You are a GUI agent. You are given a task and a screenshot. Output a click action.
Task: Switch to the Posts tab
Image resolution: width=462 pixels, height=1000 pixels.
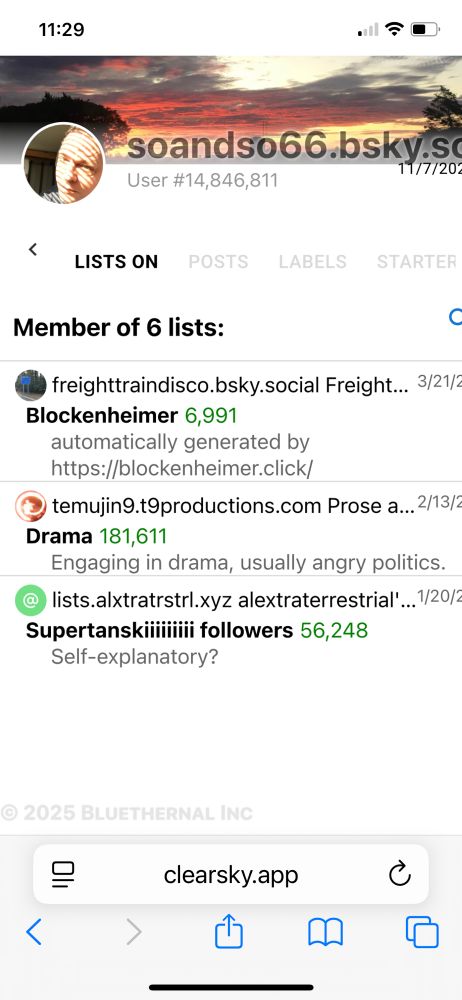click(x=218, y=261)
